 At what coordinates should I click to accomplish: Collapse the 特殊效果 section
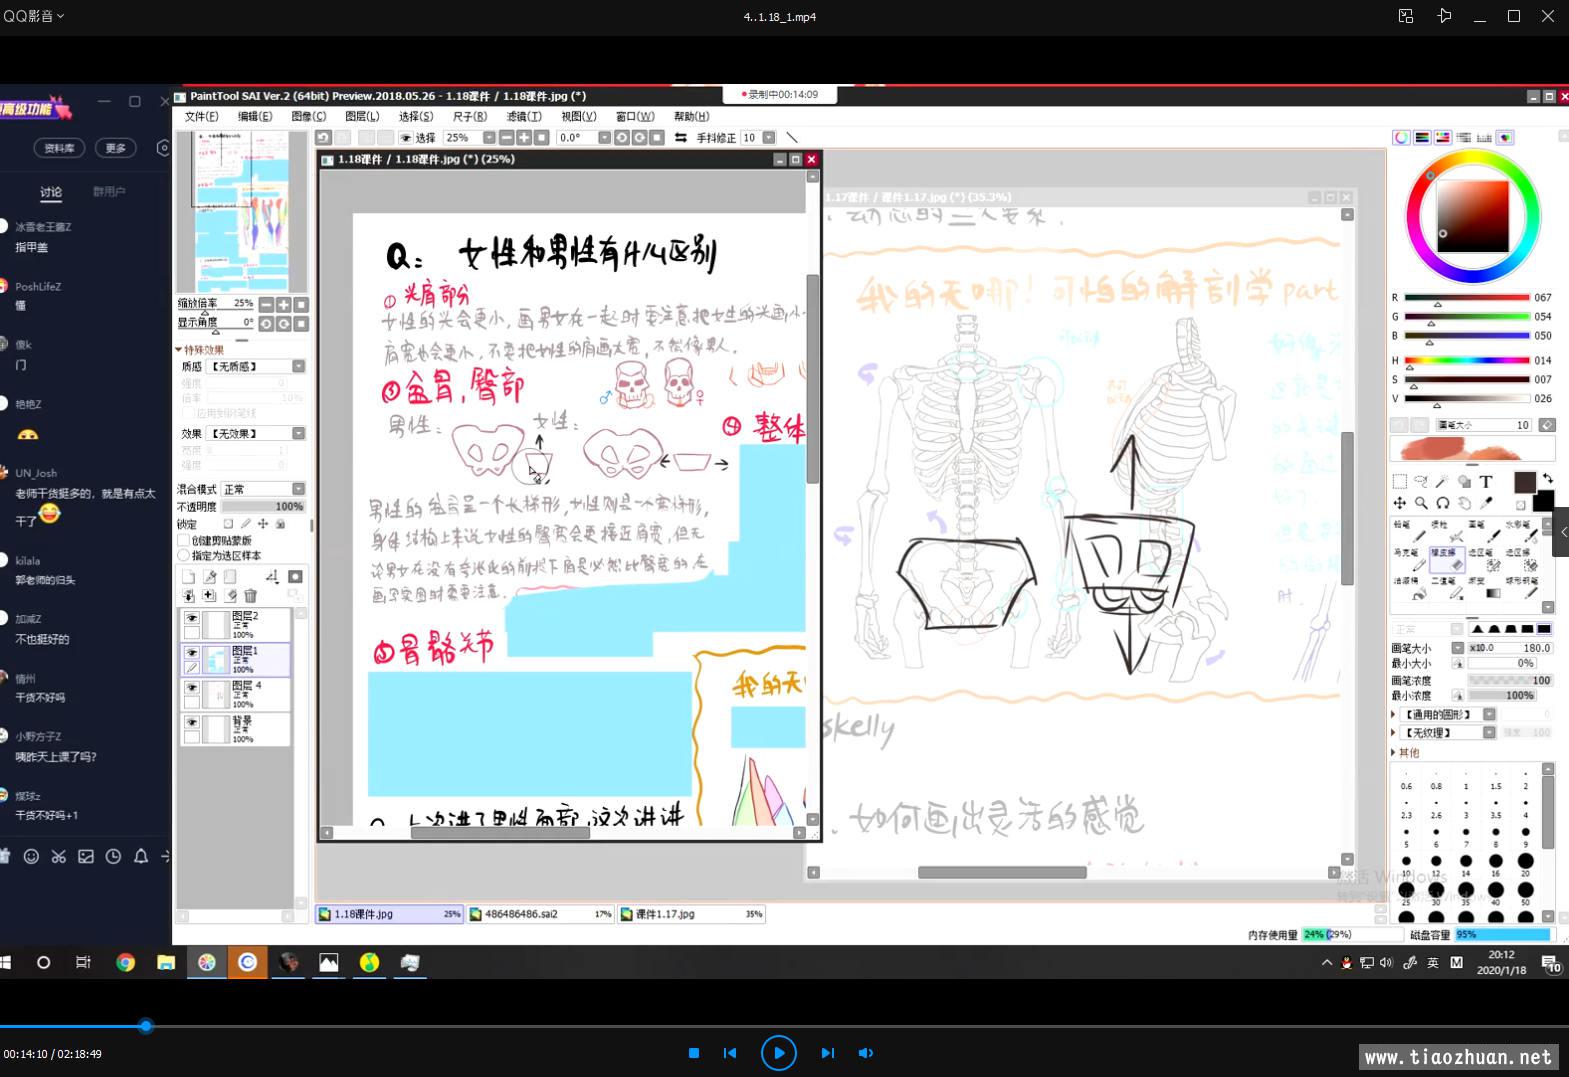(179, 350)
